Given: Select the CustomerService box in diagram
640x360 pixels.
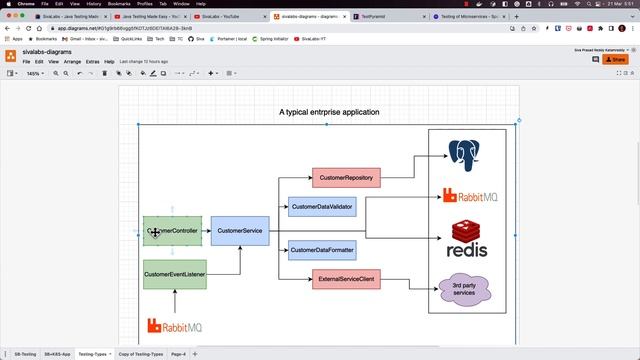Looking at the screenshot, I should tap(240, 231).
